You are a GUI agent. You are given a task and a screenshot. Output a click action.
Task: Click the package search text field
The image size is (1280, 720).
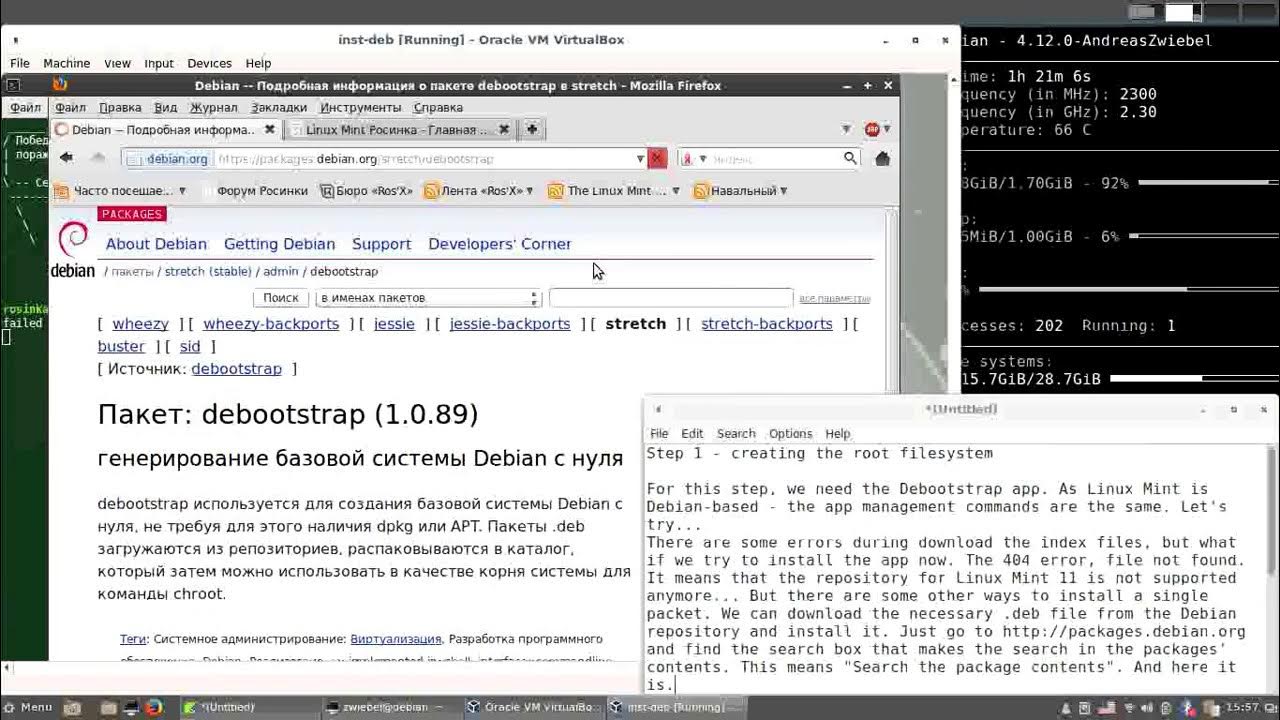pos(670,298)
